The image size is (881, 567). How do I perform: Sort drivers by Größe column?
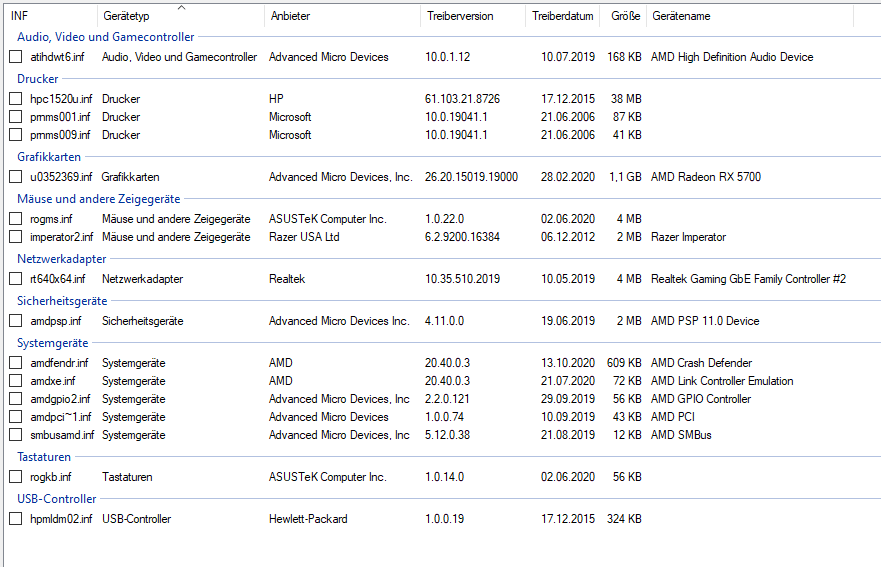pos(622,17)
